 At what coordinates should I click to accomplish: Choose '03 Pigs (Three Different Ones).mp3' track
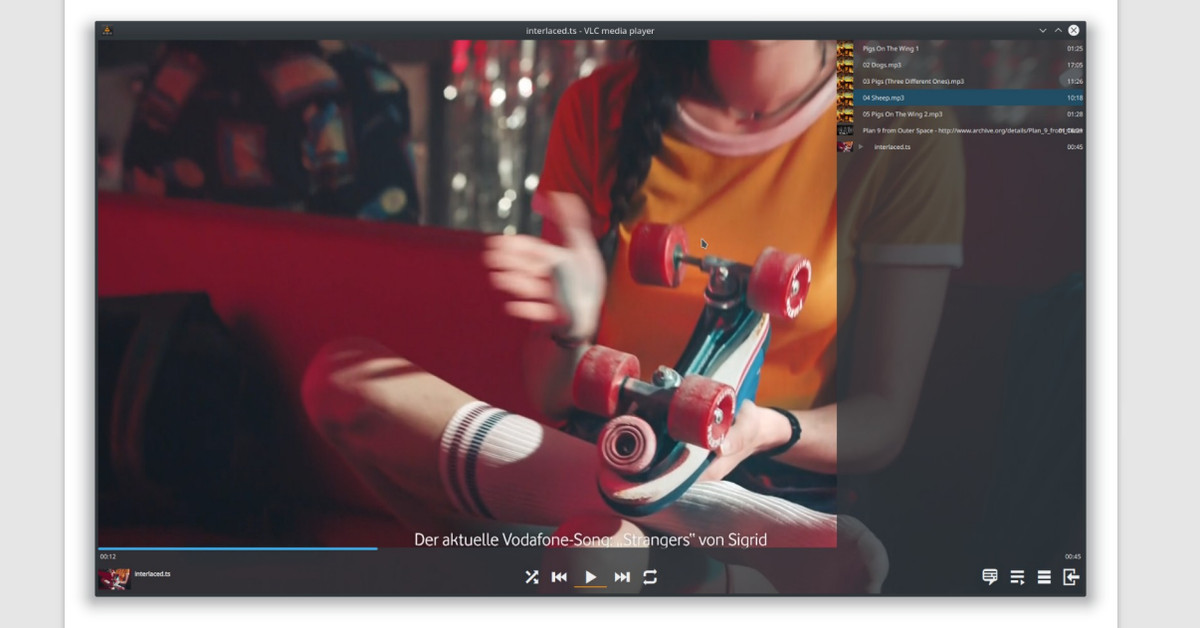point(913,81)
